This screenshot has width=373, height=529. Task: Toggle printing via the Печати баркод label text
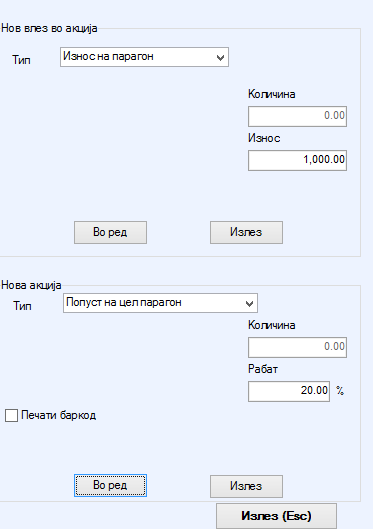coord(58,415)
